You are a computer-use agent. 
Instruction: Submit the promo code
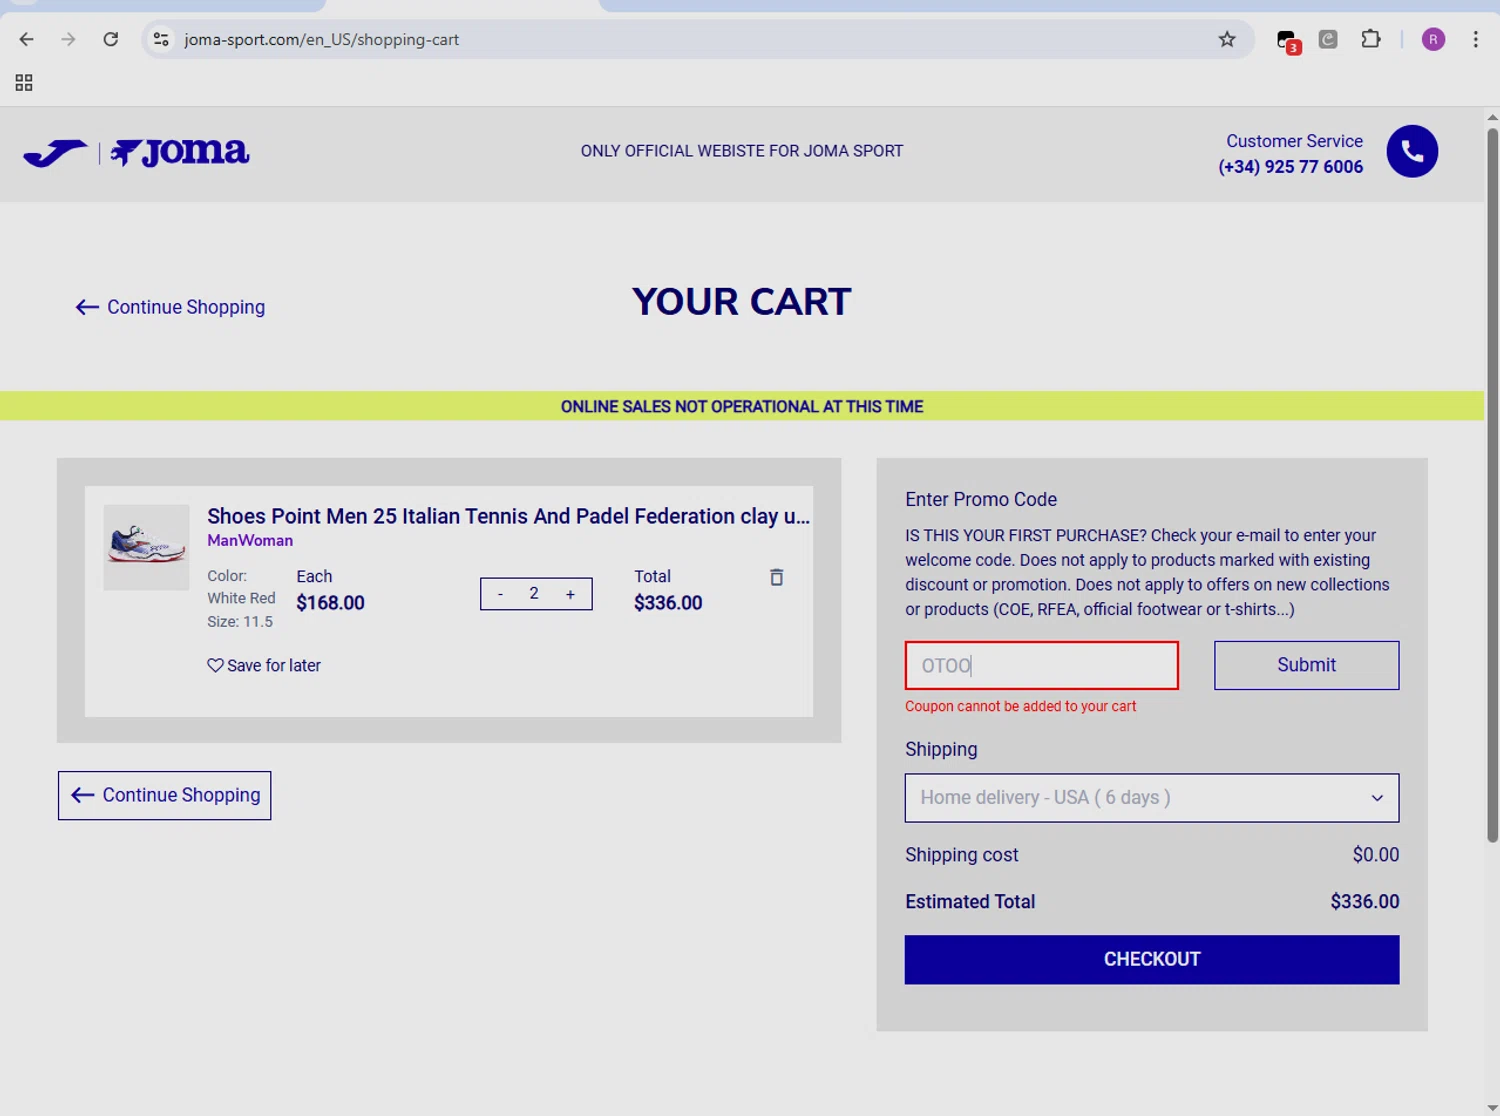1306,665
